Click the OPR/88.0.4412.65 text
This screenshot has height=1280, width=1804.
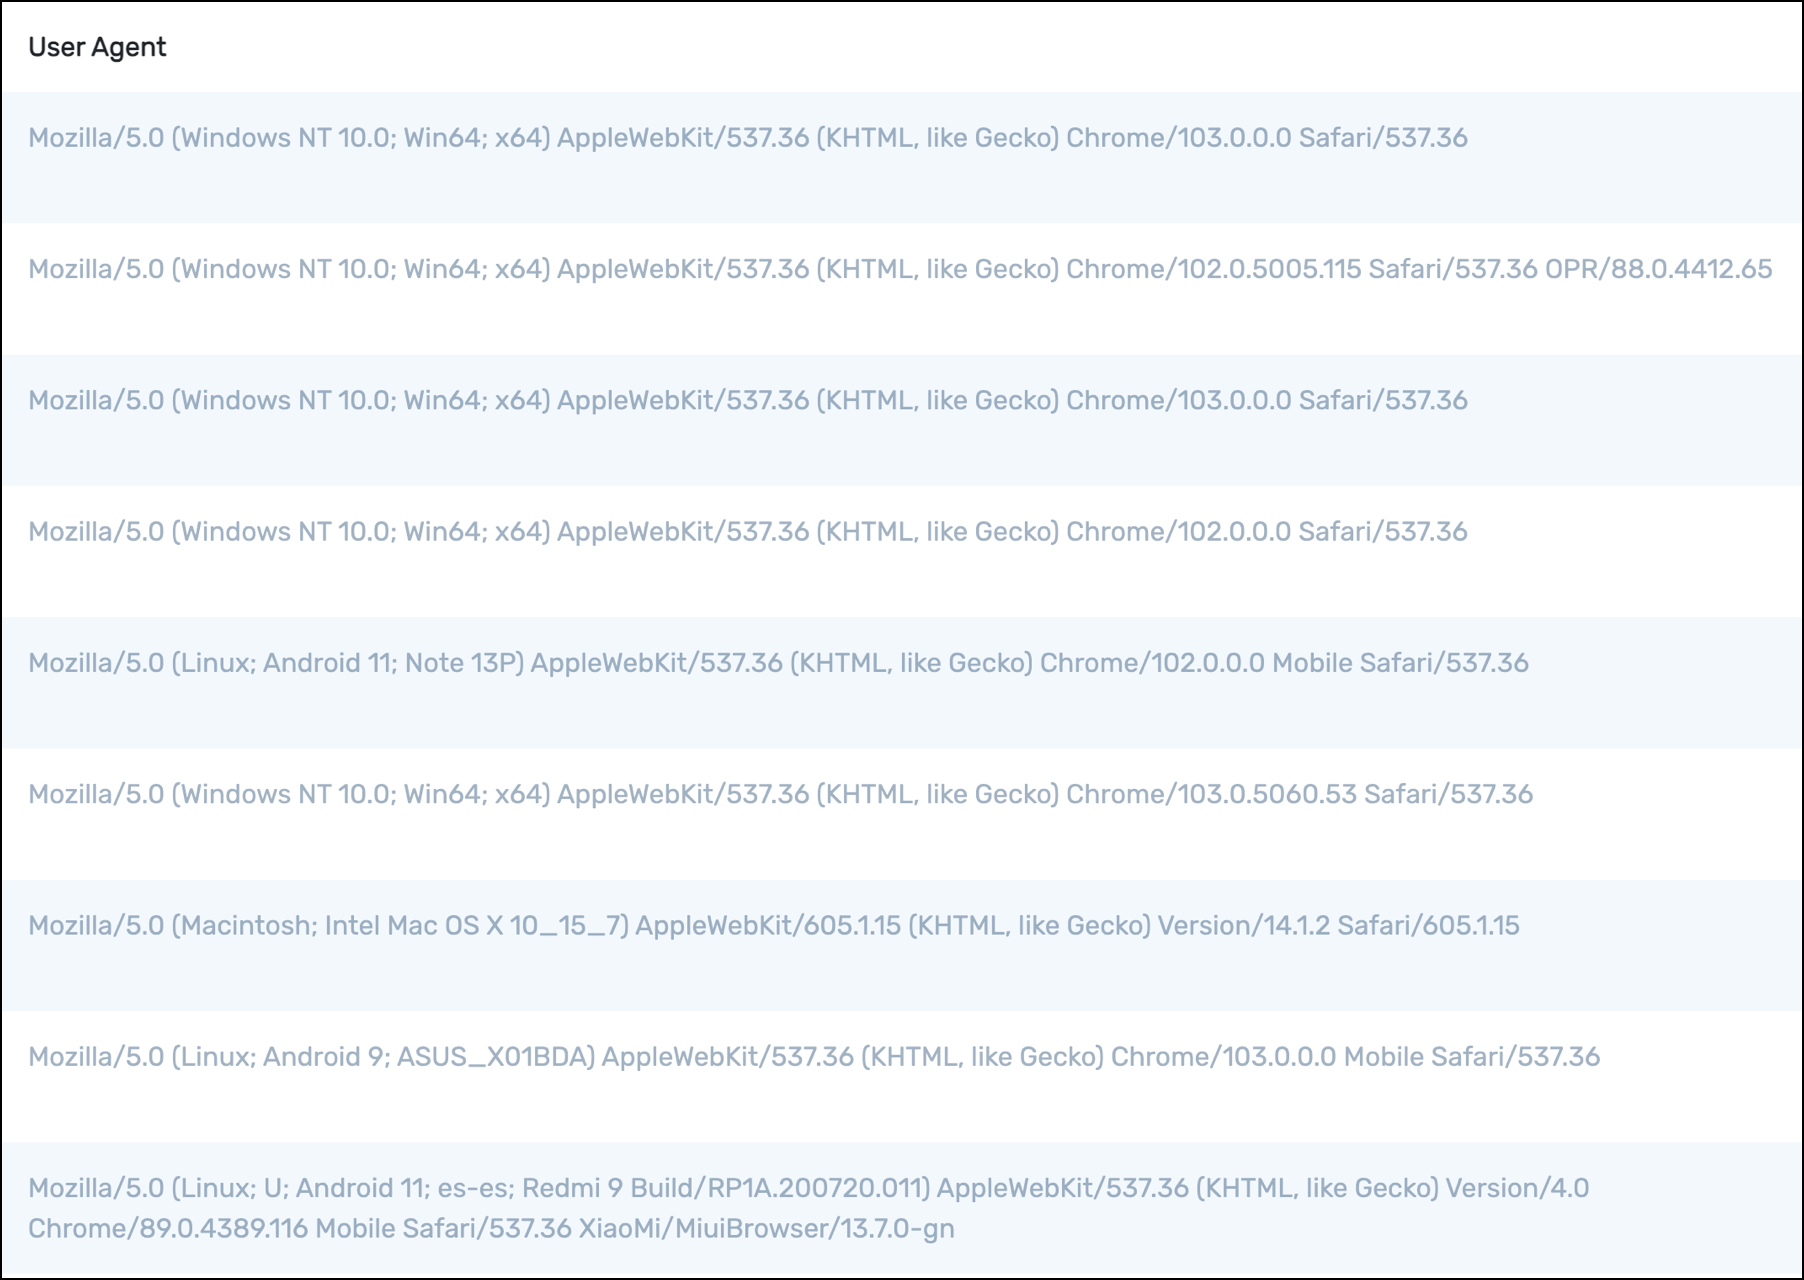coord(1658,269)
